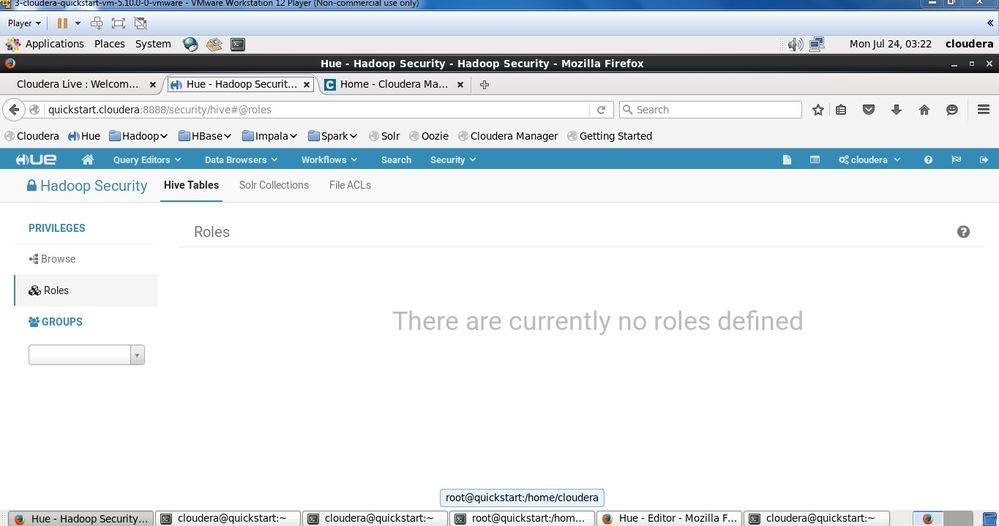
Task: Open Hue bookmark in bookmarks bar
Action: pyautogui.click(x=83, y=136)
